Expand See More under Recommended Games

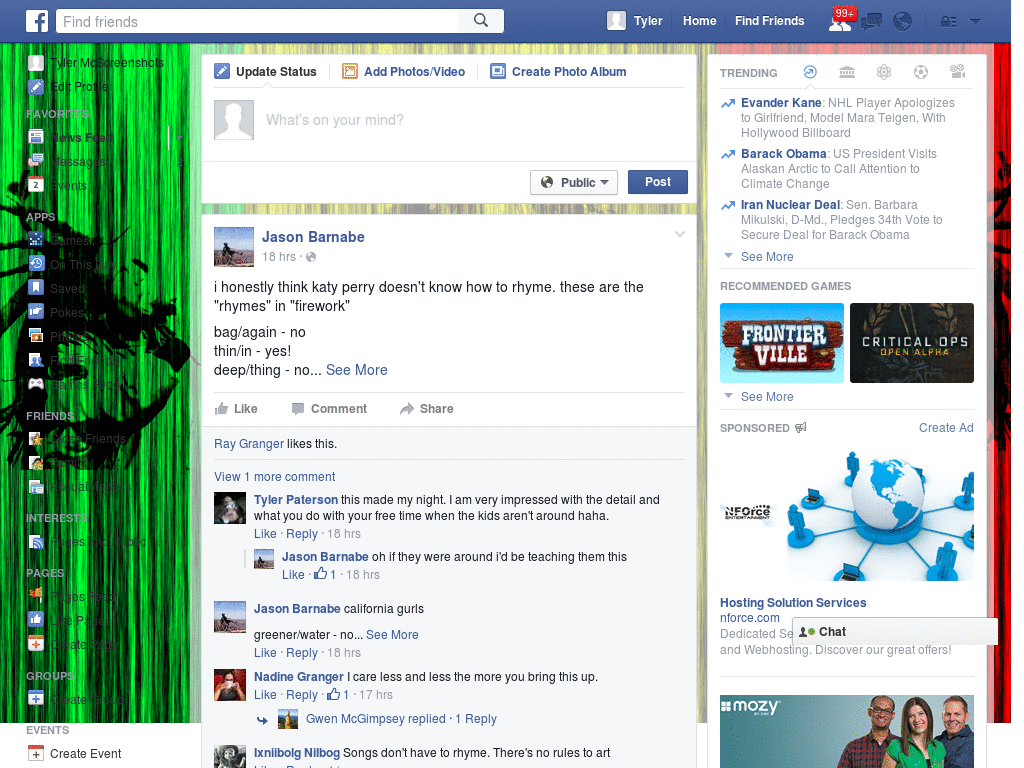(x=767, y=396)
